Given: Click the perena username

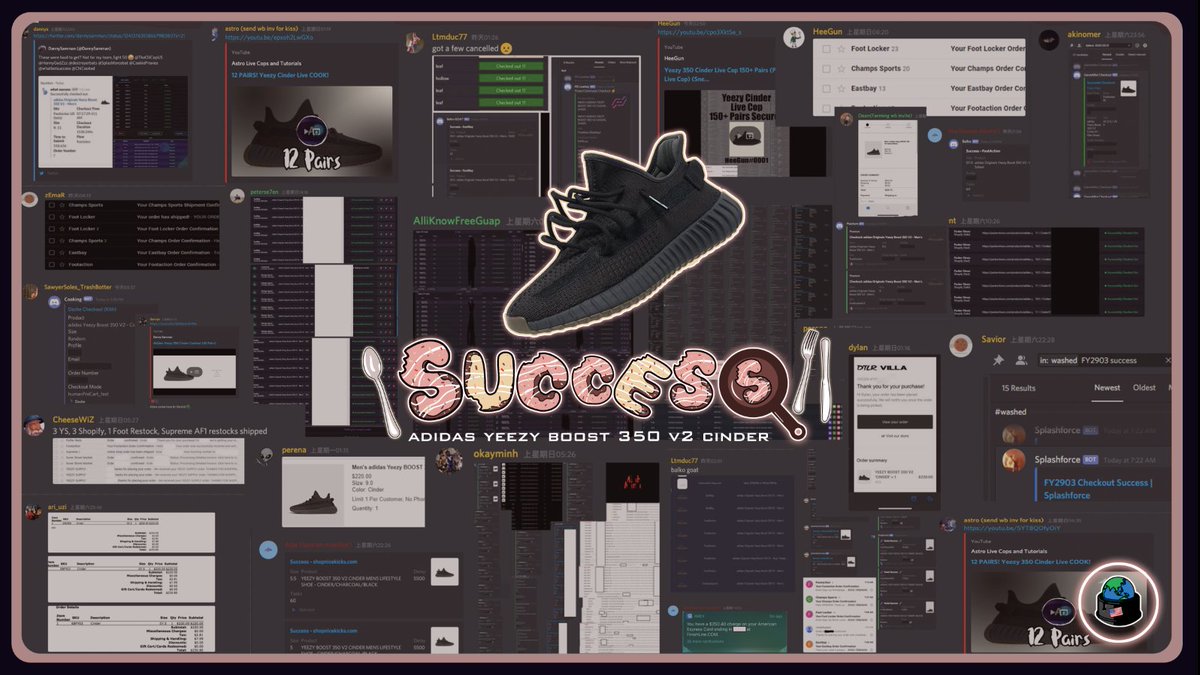Looking at the screenshot, I should (x=296, y=451).
